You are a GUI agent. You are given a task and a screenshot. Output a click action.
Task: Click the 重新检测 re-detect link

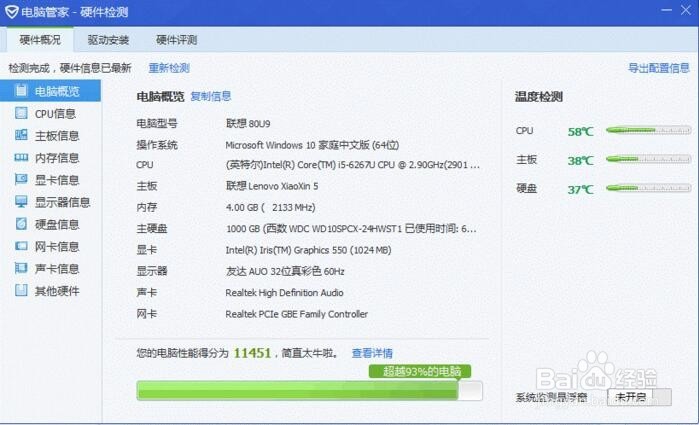169,68
